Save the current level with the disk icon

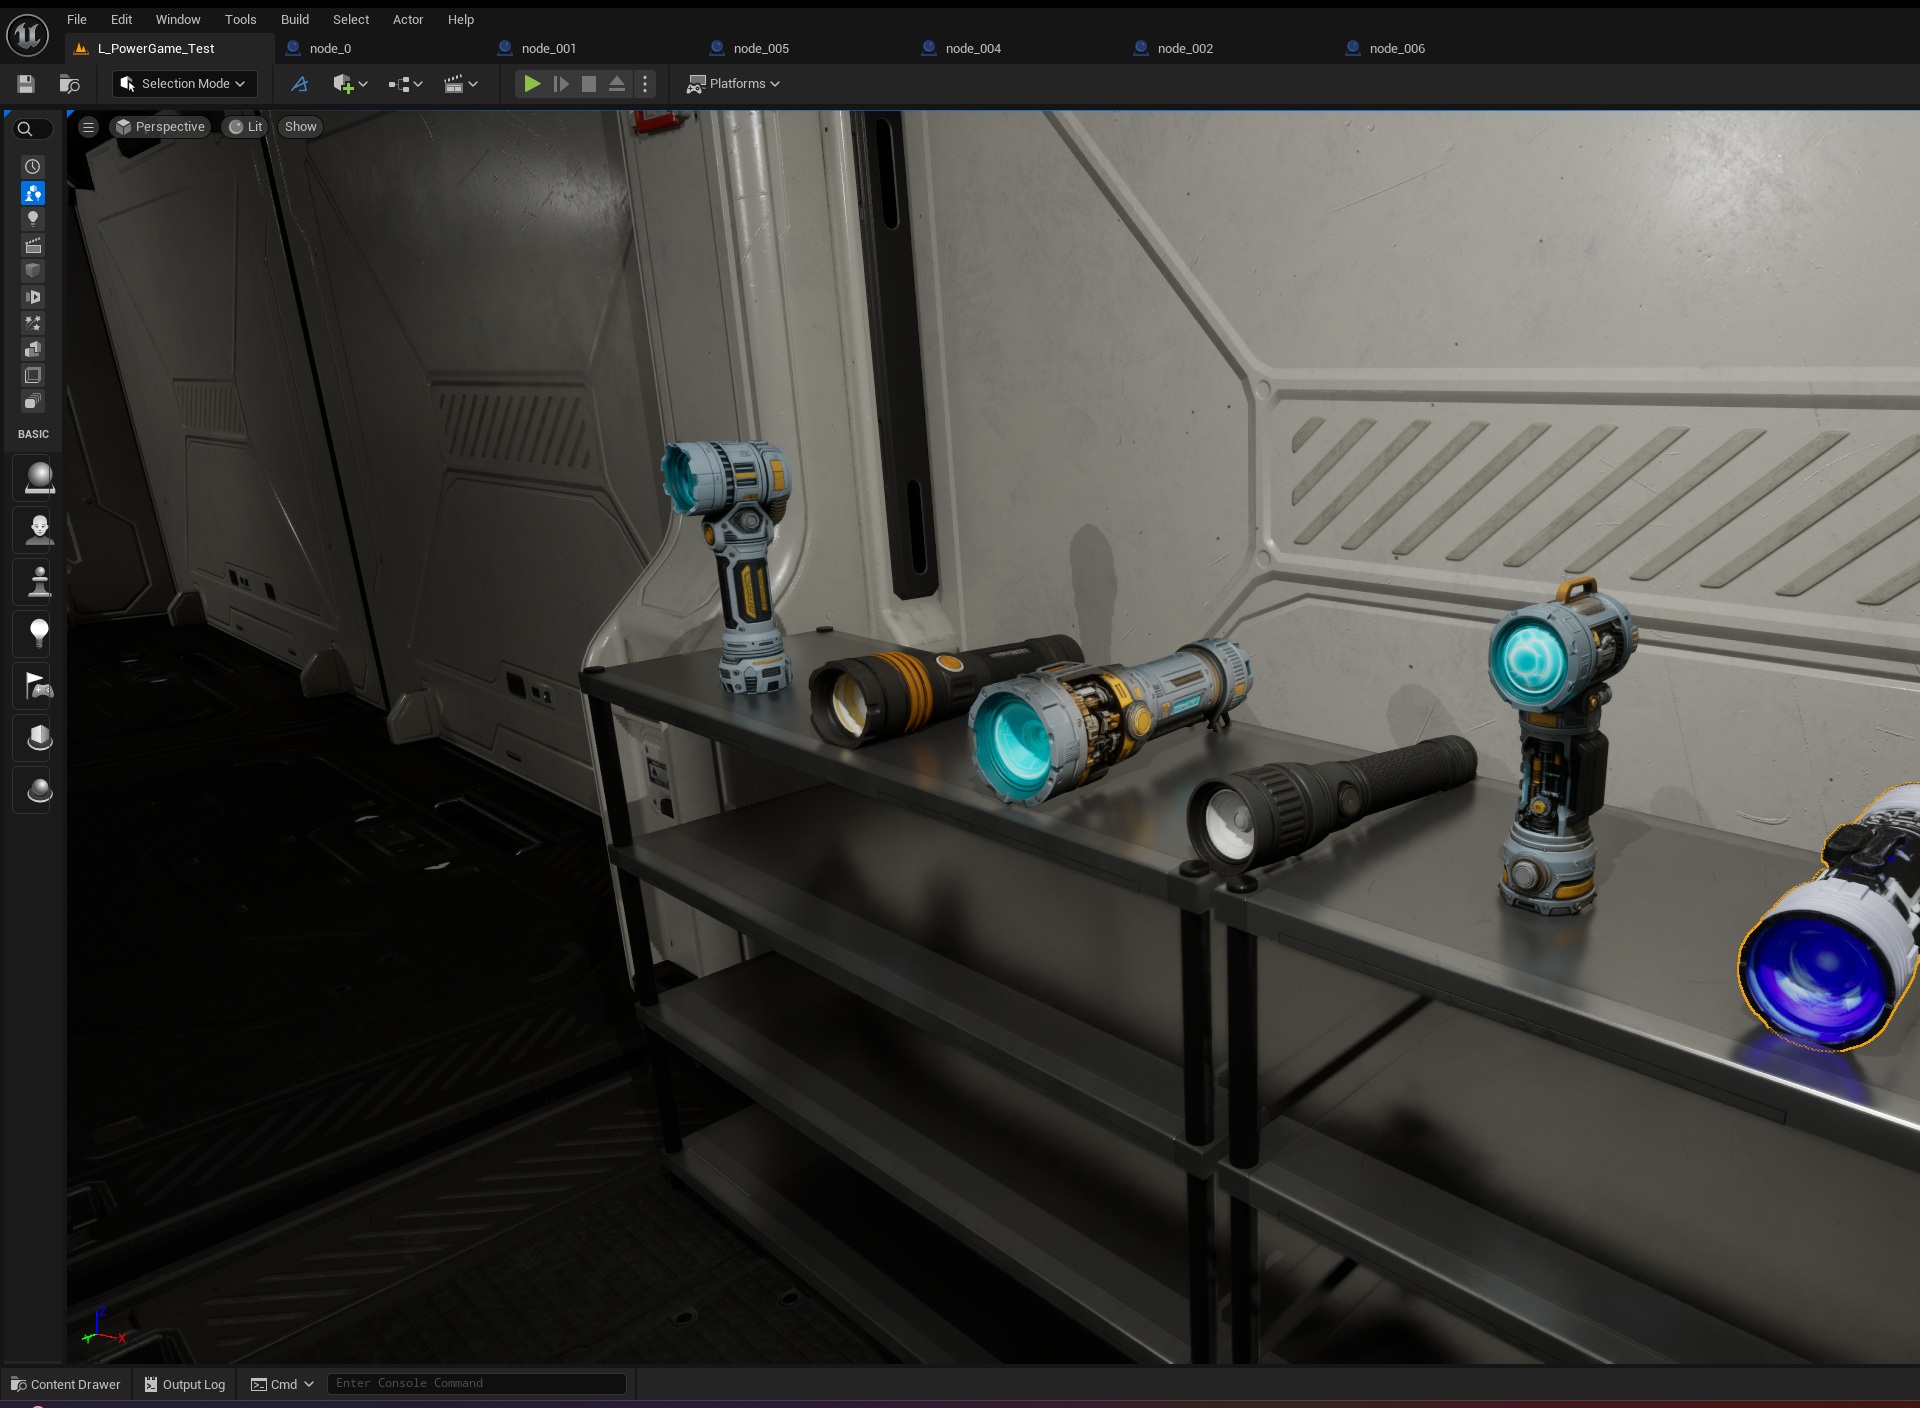tap(26, 84)
